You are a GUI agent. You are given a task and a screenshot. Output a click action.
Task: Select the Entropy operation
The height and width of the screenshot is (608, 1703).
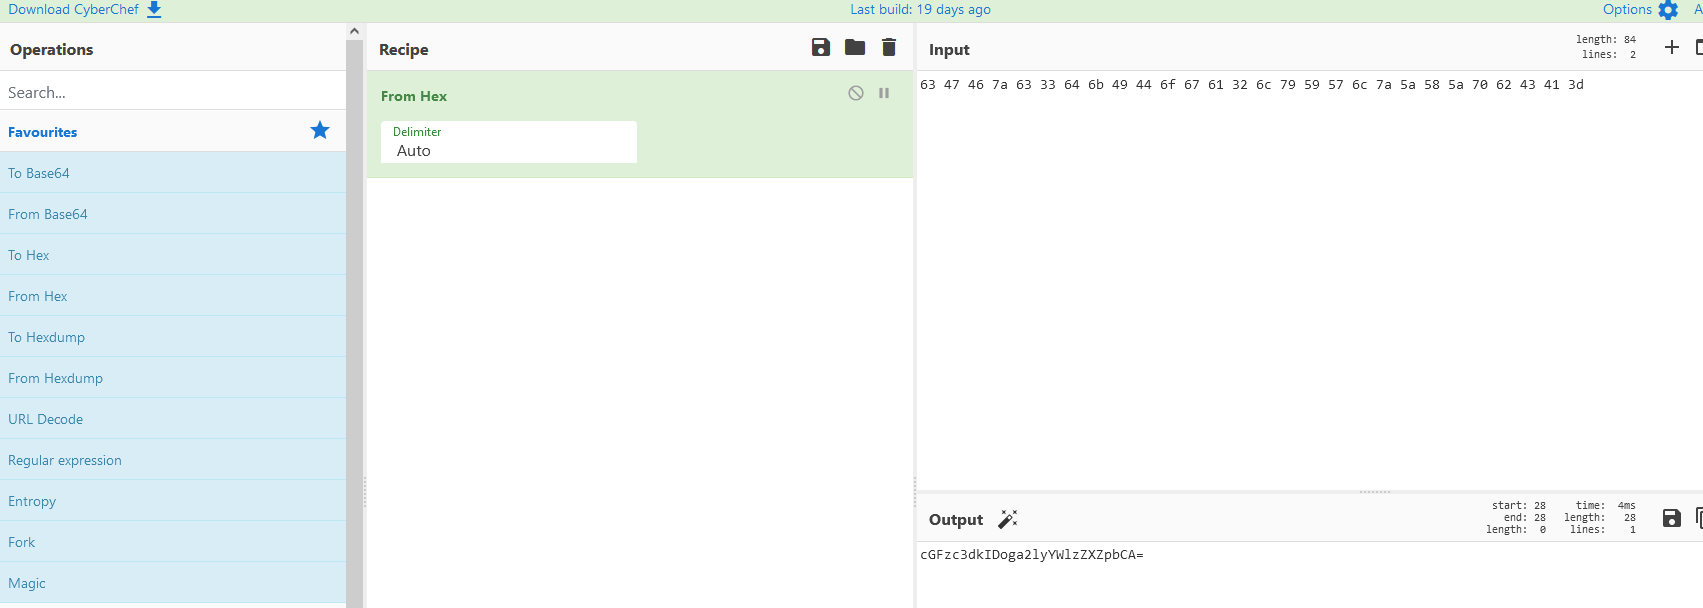pos(173,501)
